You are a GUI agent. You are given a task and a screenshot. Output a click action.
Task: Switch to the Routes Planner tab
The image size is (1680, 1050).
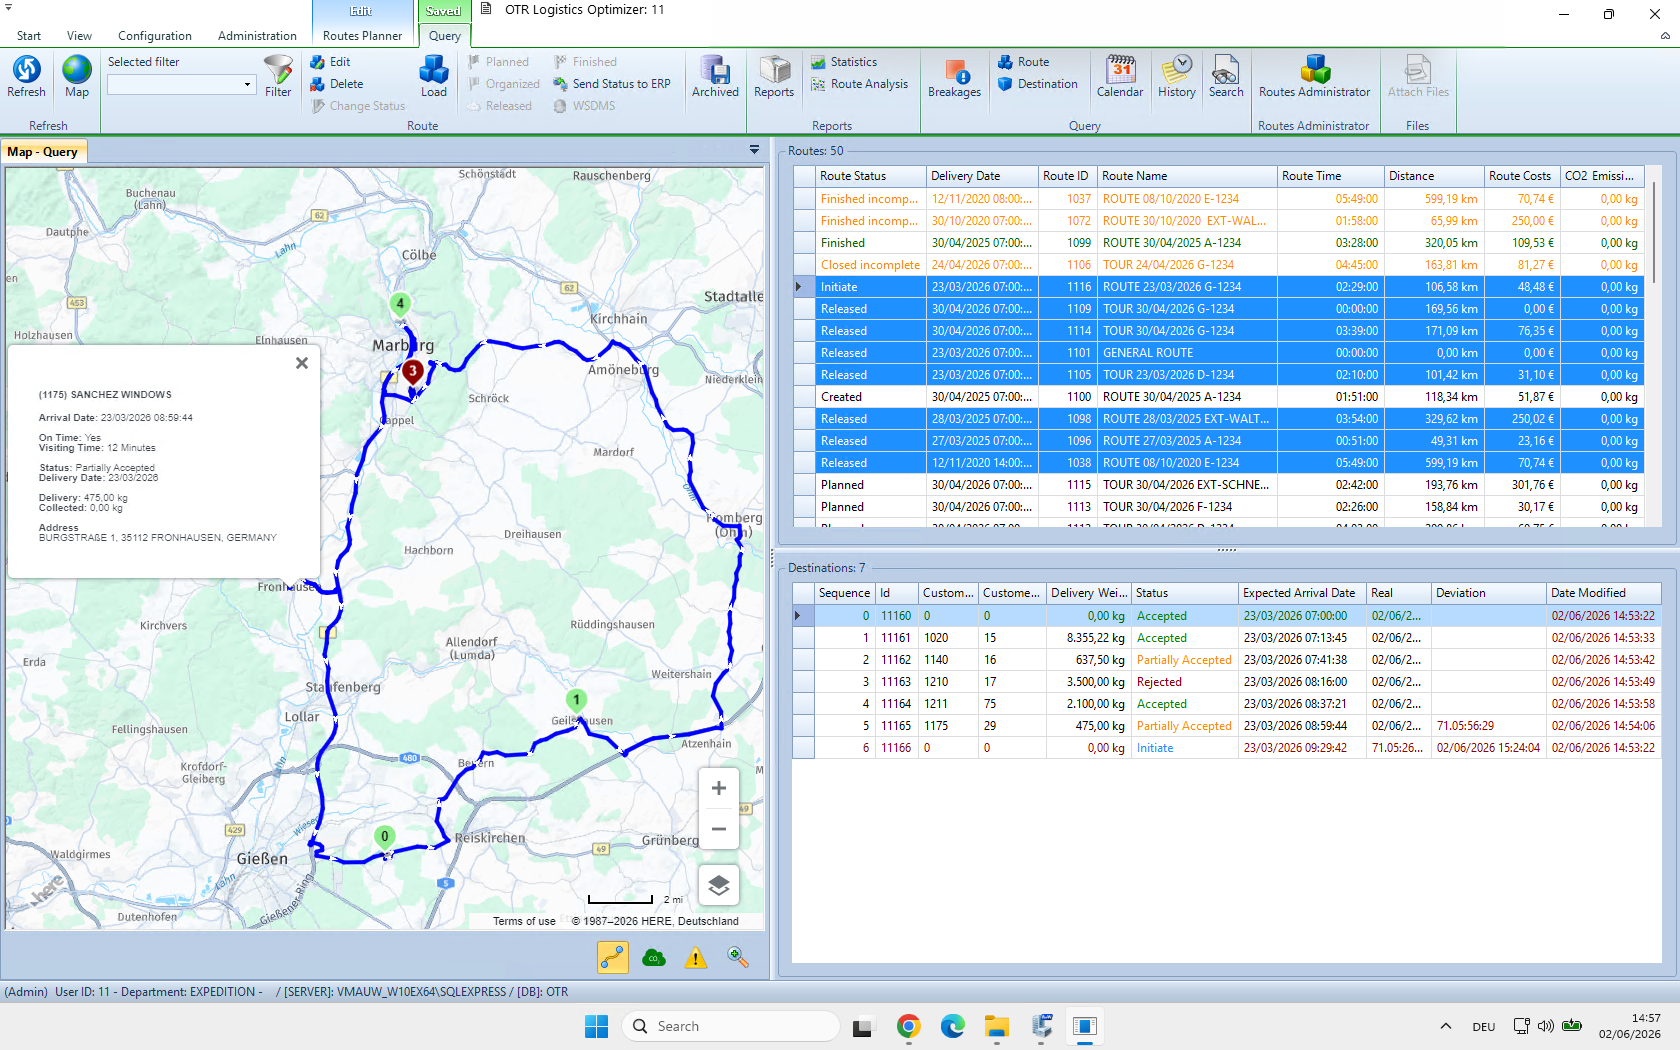(362, 36)
